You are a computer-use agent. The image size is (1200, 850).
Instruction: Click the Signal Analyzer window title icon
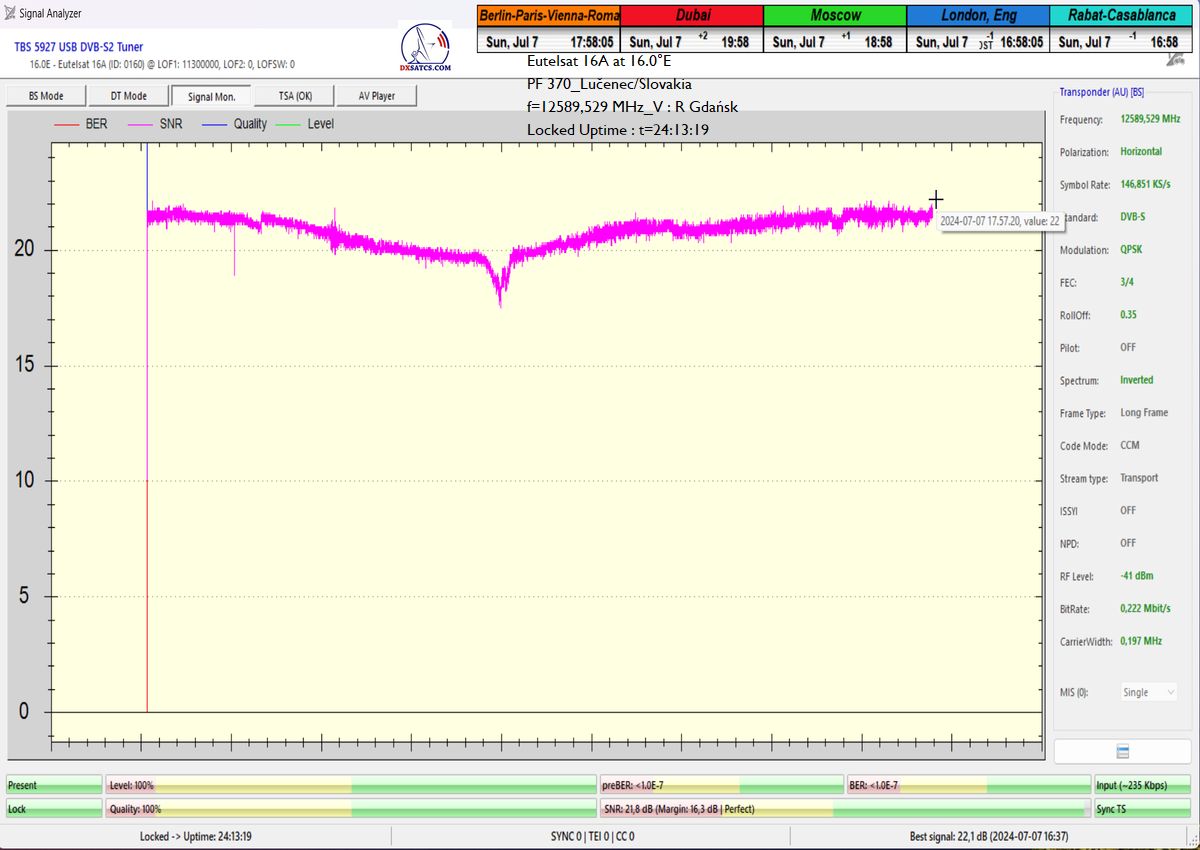tap(9, 14)
